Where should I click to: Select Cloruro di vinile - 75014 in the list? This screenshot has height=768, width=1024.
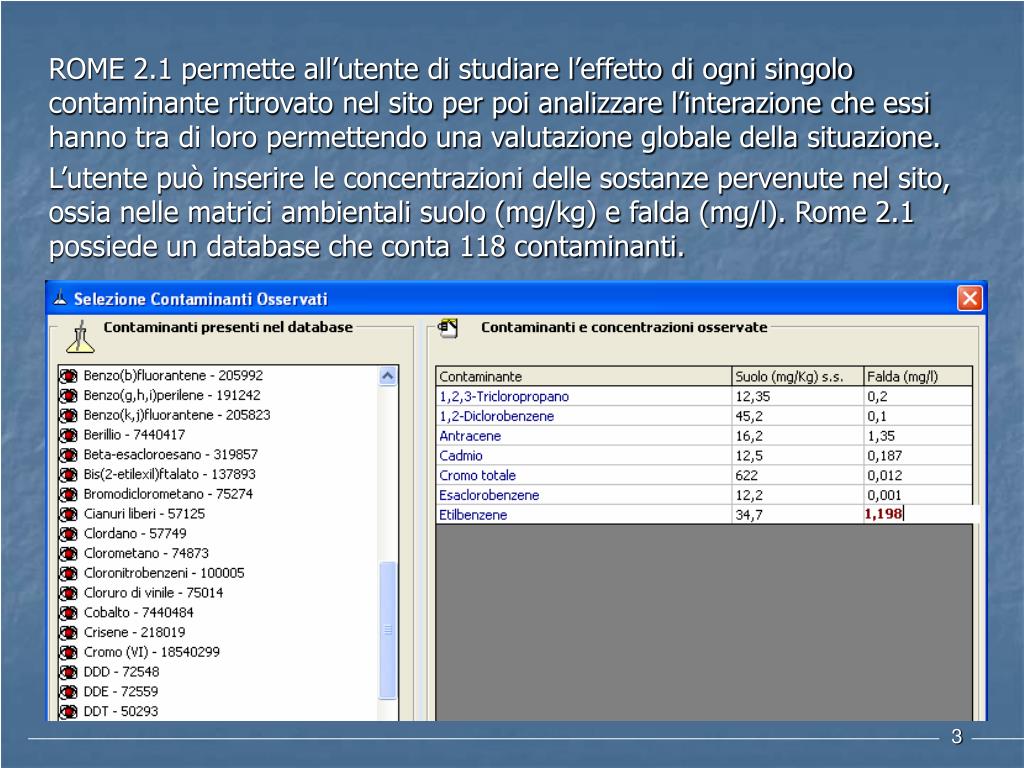click(x=153, y=593)
